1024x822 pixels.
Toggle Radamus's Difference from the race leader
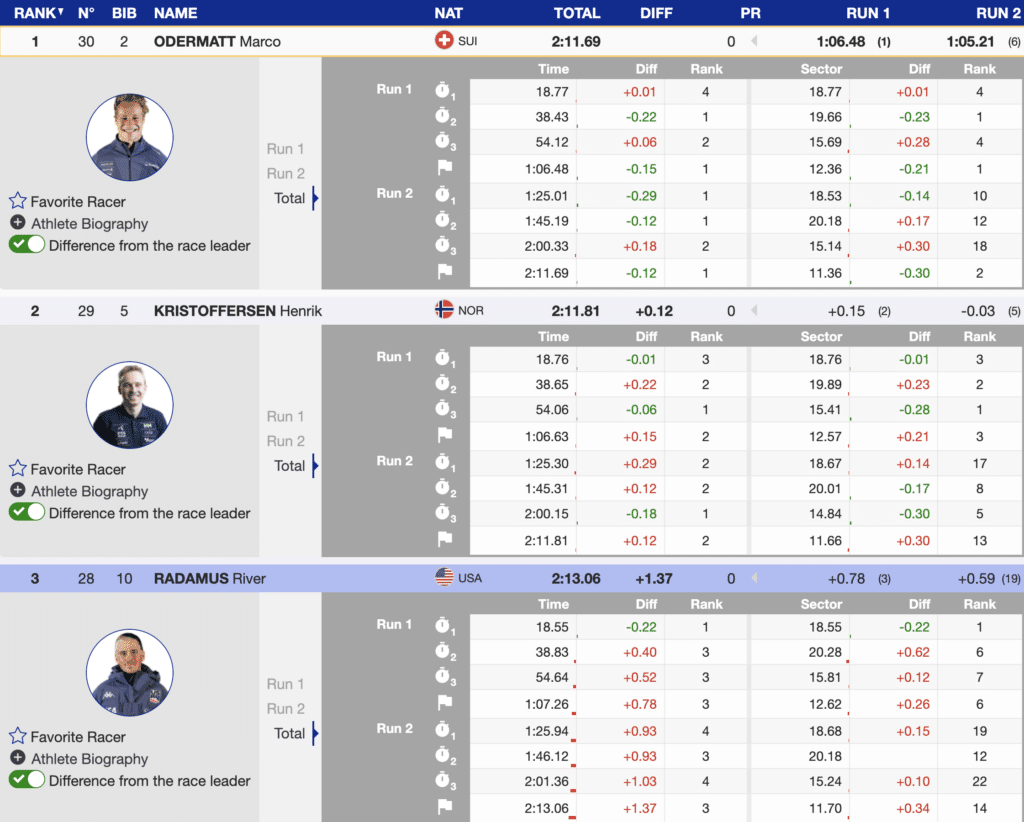point(27,780)
